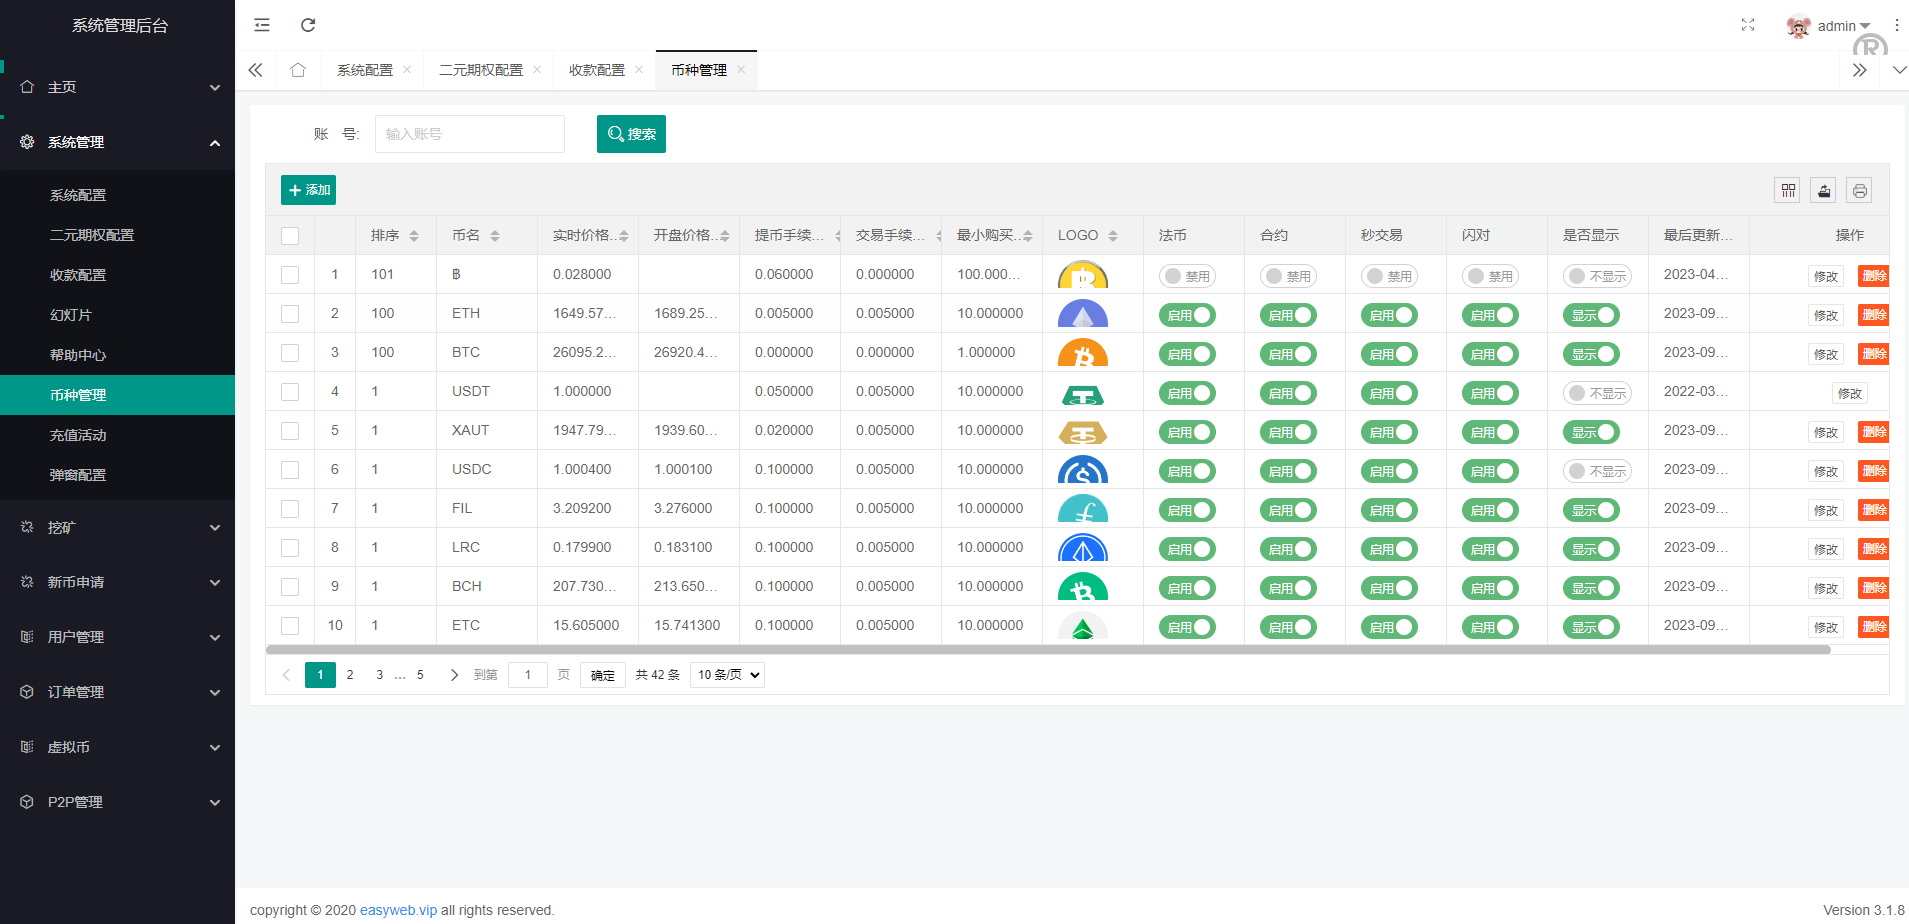Enable display toggle for USDT row
Viewport: 1909px width, 924px height.
(x=1597, y=393)
